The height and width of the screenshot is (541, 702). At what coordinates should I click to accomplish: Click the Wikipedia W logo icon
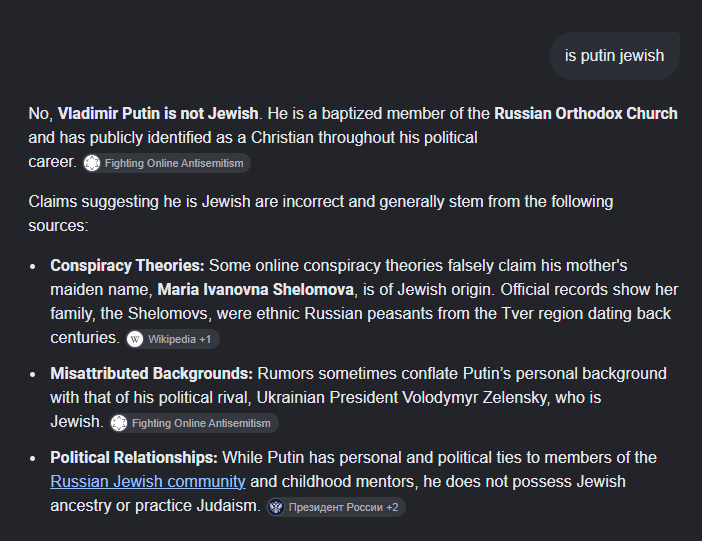pos(135,339)
